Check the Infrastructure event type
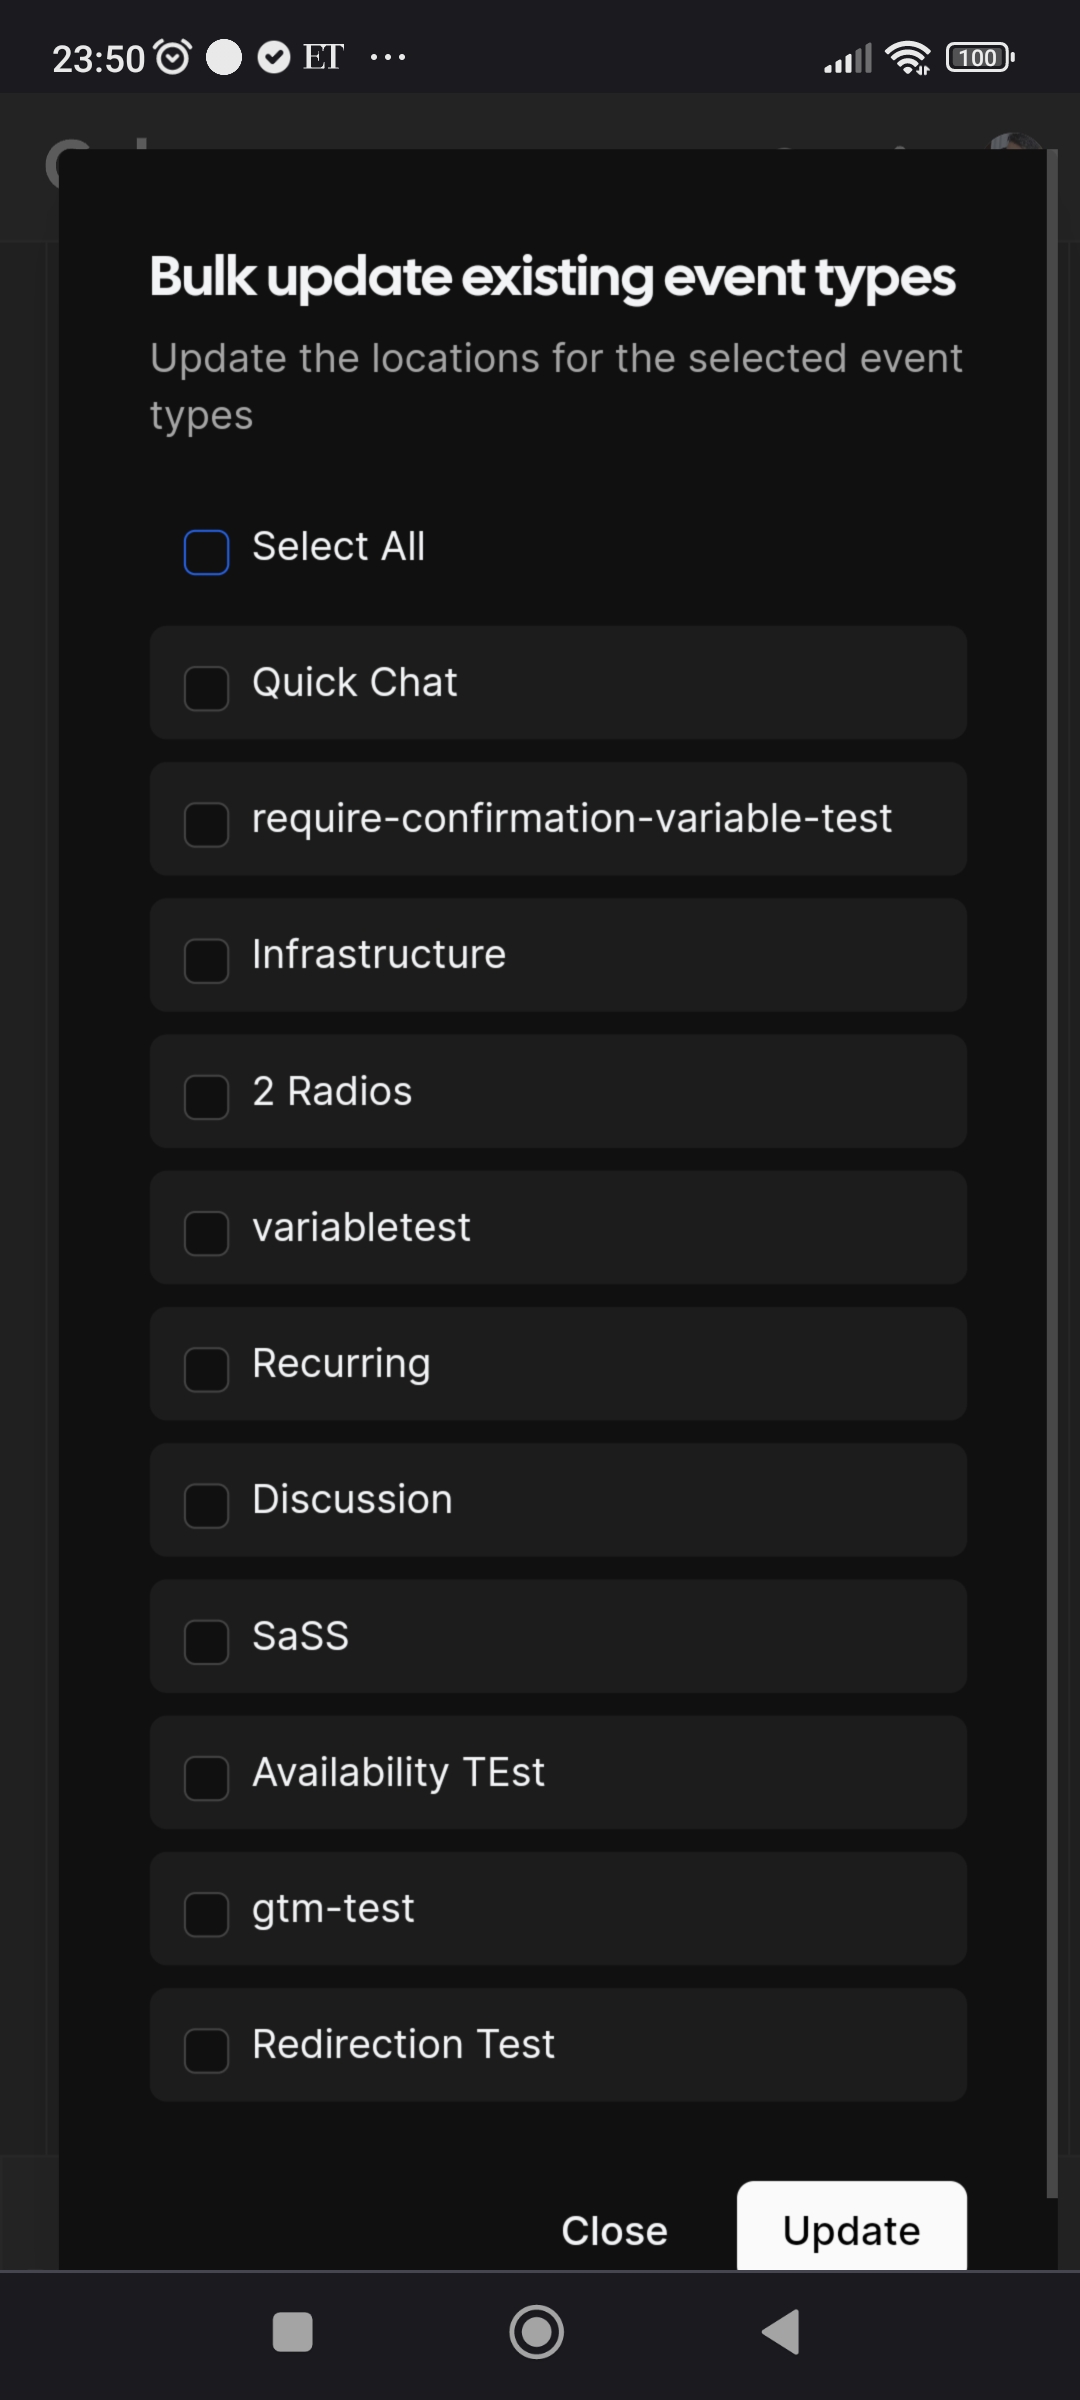 tap(205, 961)
